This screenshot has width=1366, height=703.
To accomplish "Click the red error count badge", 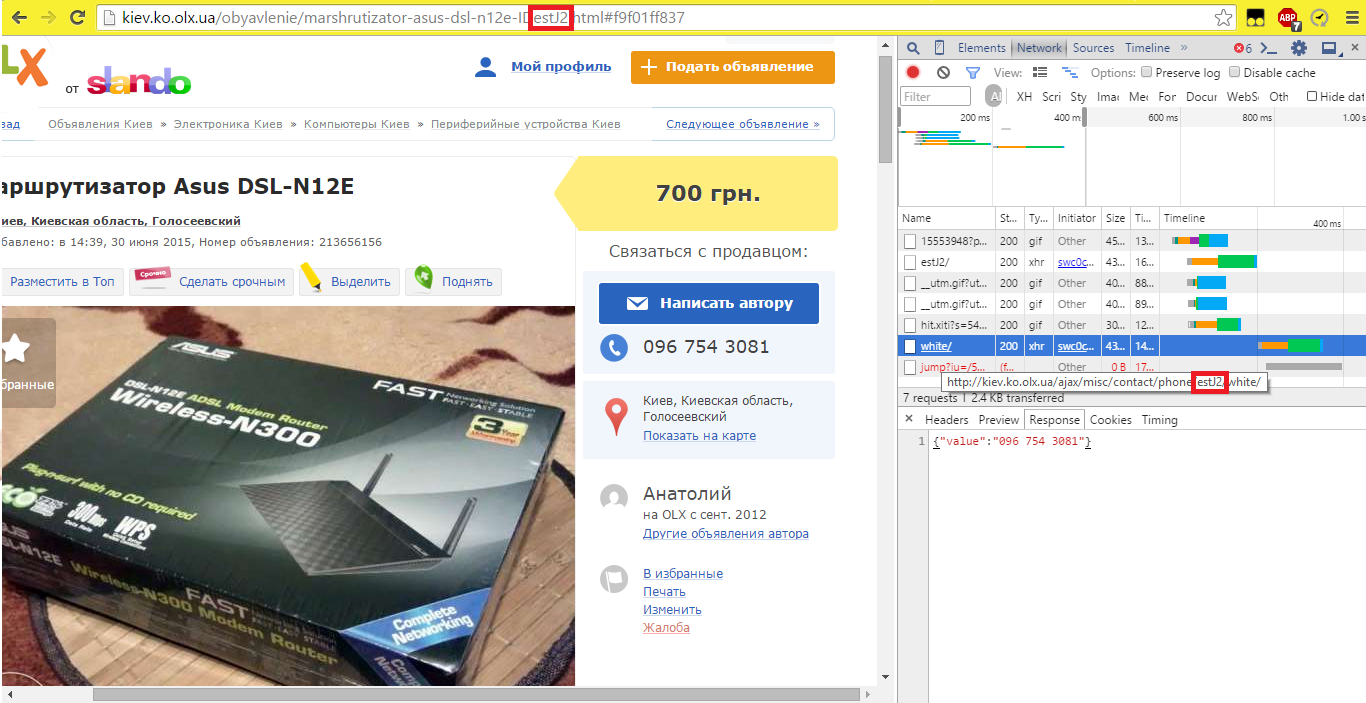I will [x=1242, y=47].
